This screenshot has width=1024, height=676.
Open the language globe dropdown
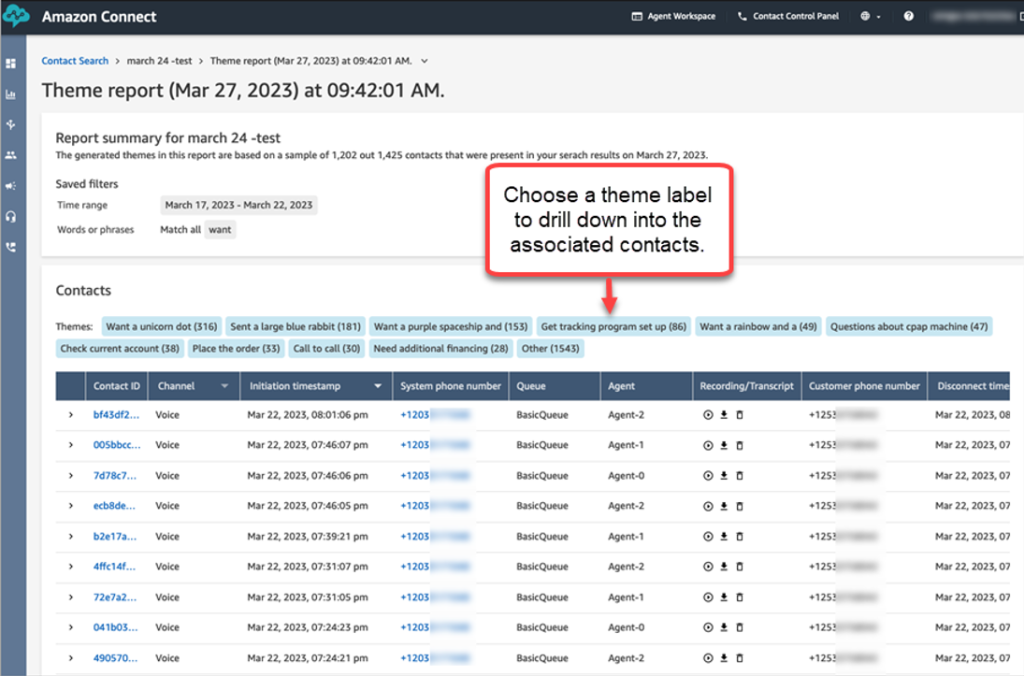(x=870, y=16)
